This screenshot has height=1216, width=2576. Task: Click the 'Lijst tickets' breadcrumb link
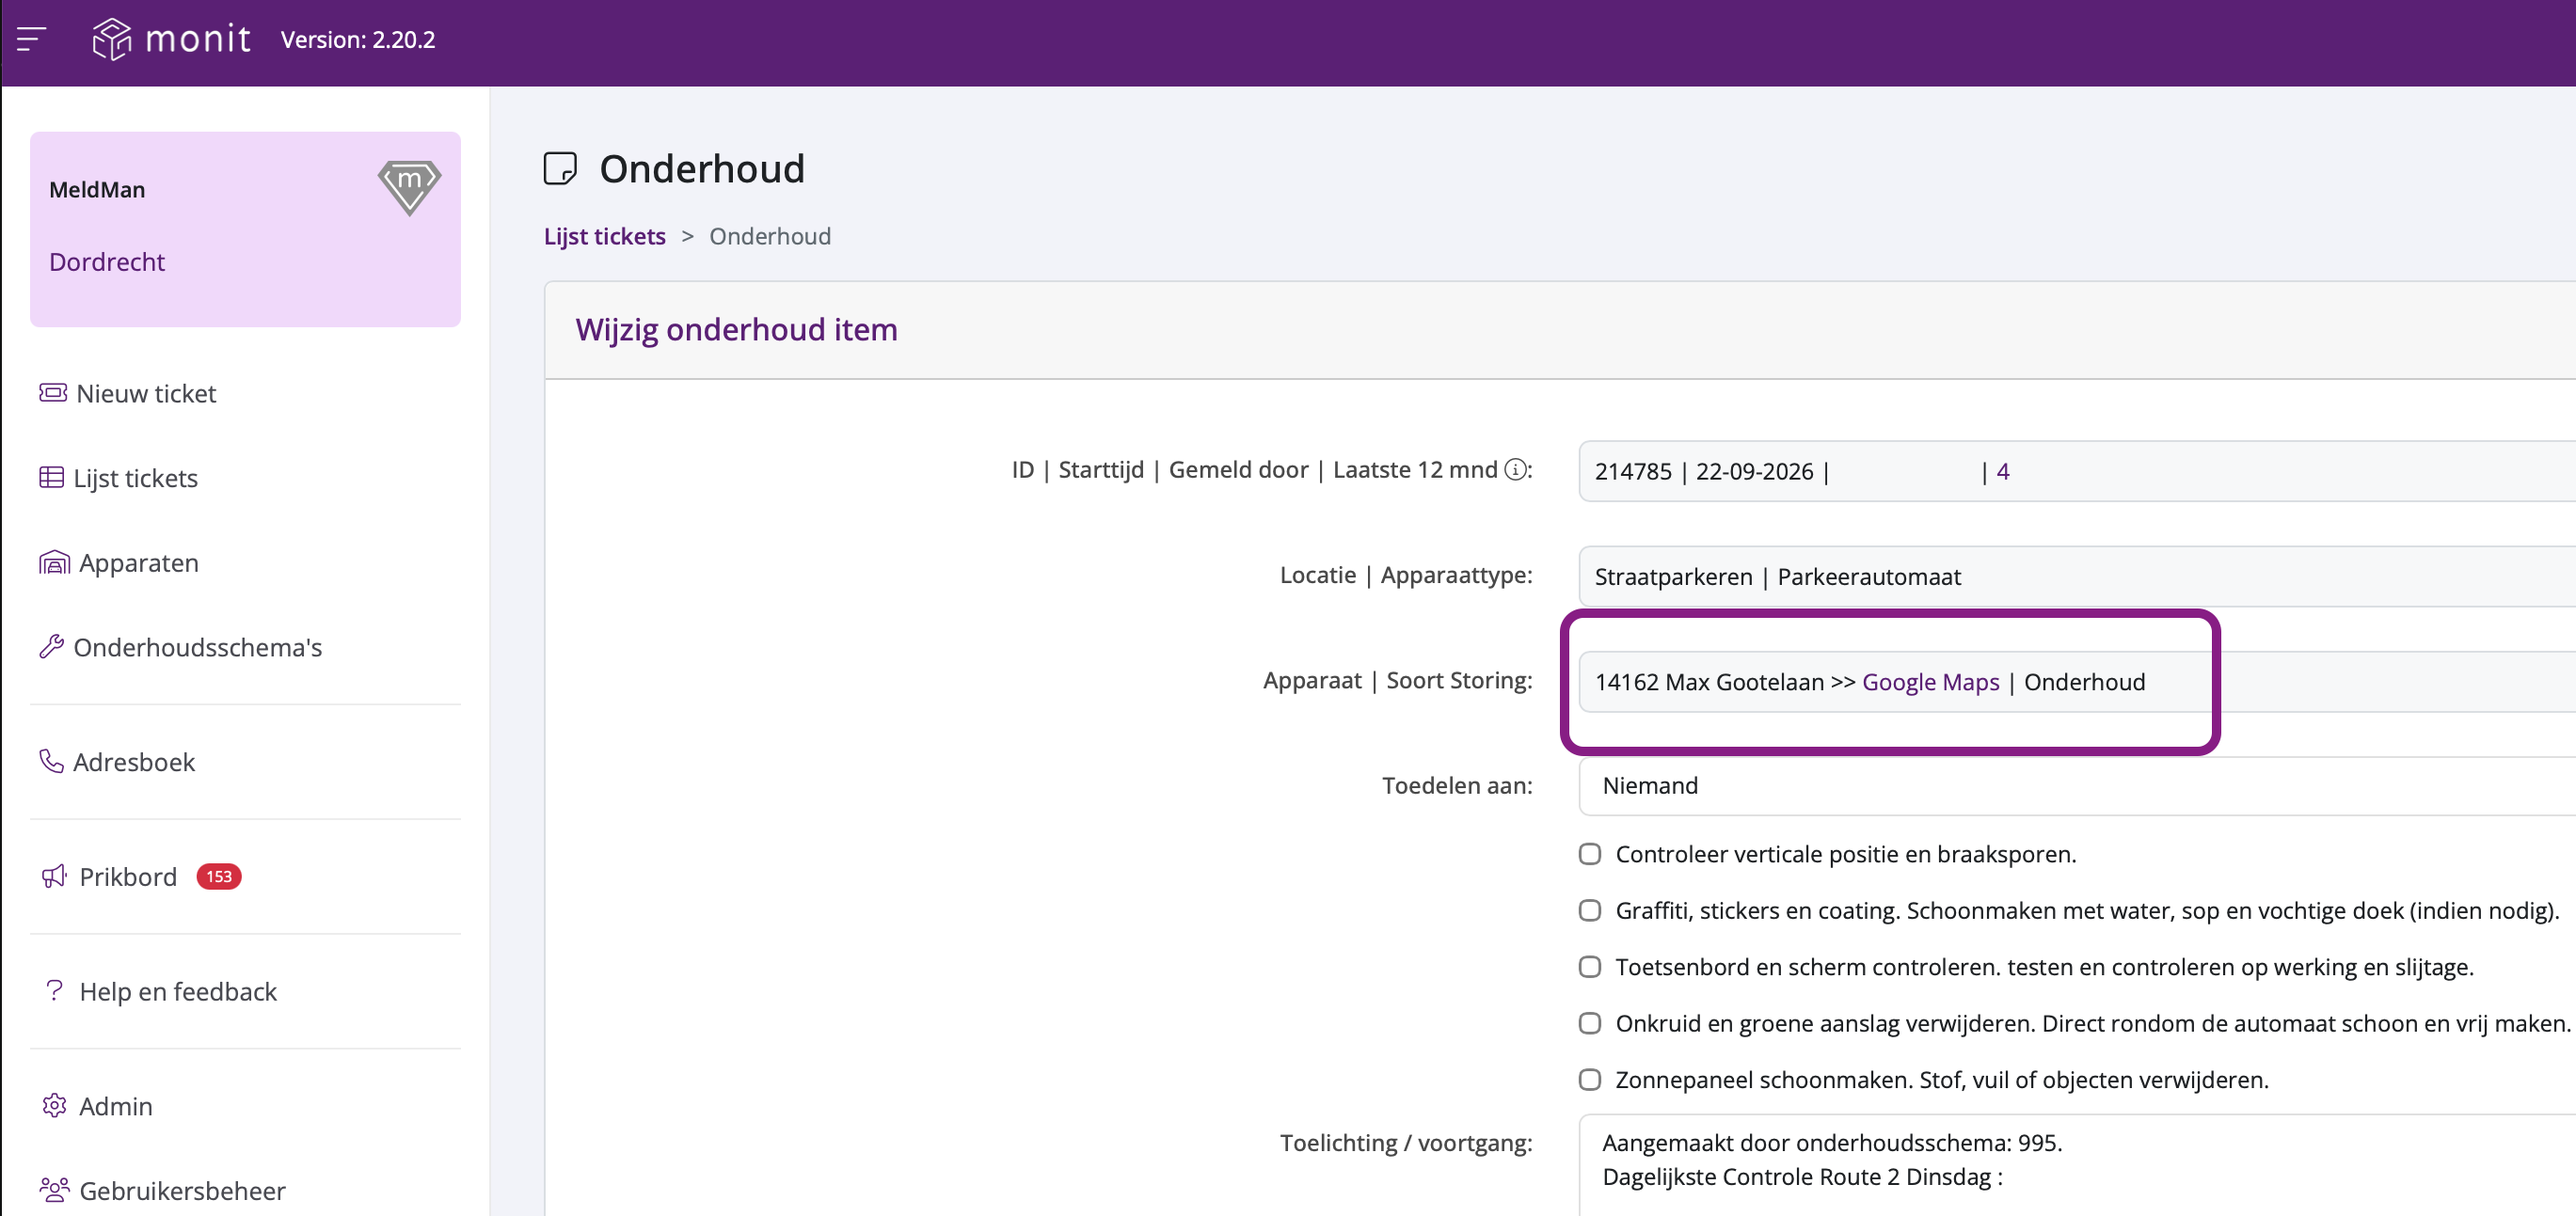(605, 236)
